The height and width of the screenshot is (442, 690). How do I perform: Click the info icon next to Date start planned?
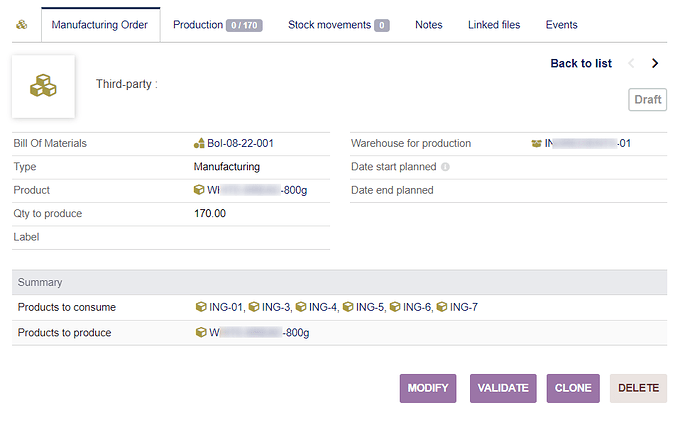(446, 167)
